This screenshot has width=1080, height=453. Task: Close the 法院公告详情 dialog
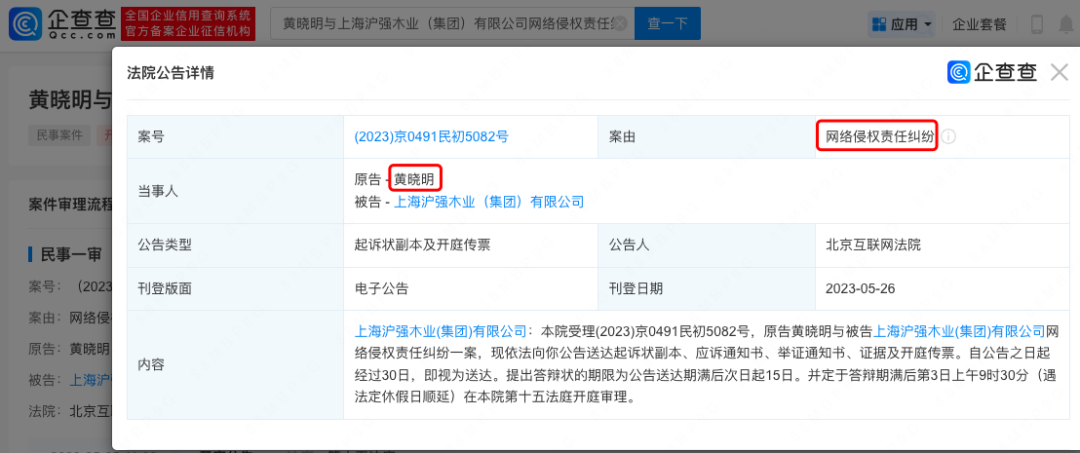coord(1059,72)
